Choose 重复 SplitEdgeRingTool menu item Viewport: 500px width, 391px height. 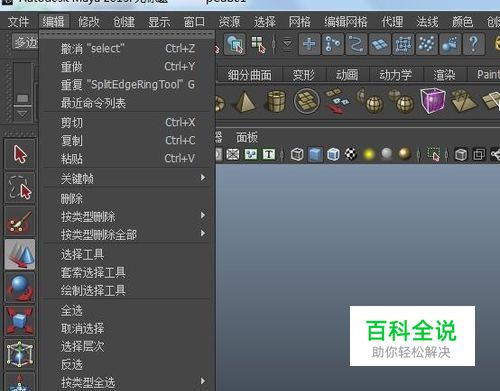[x=128, y=85]
